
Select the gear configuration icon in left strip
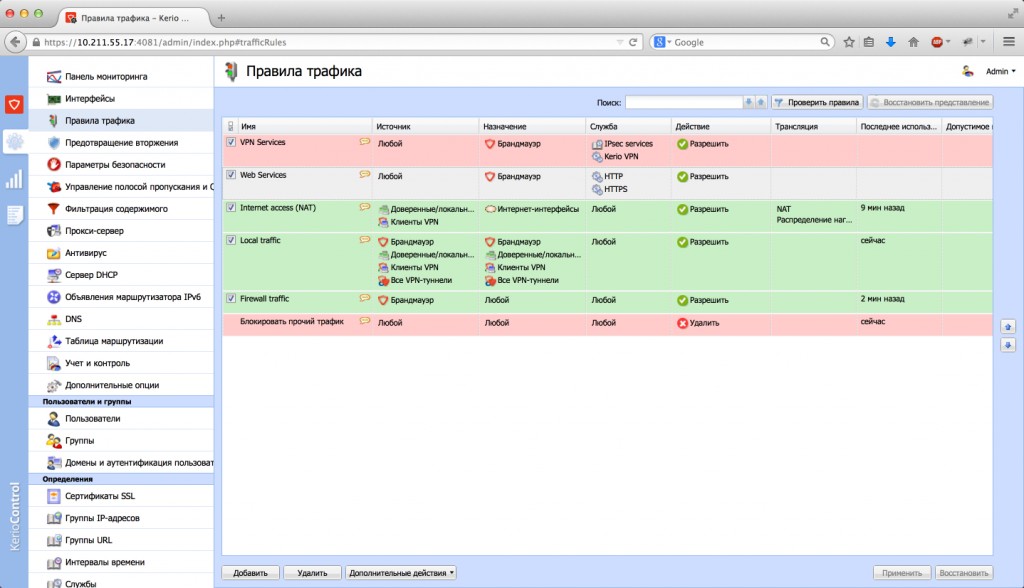coord(14,141)
